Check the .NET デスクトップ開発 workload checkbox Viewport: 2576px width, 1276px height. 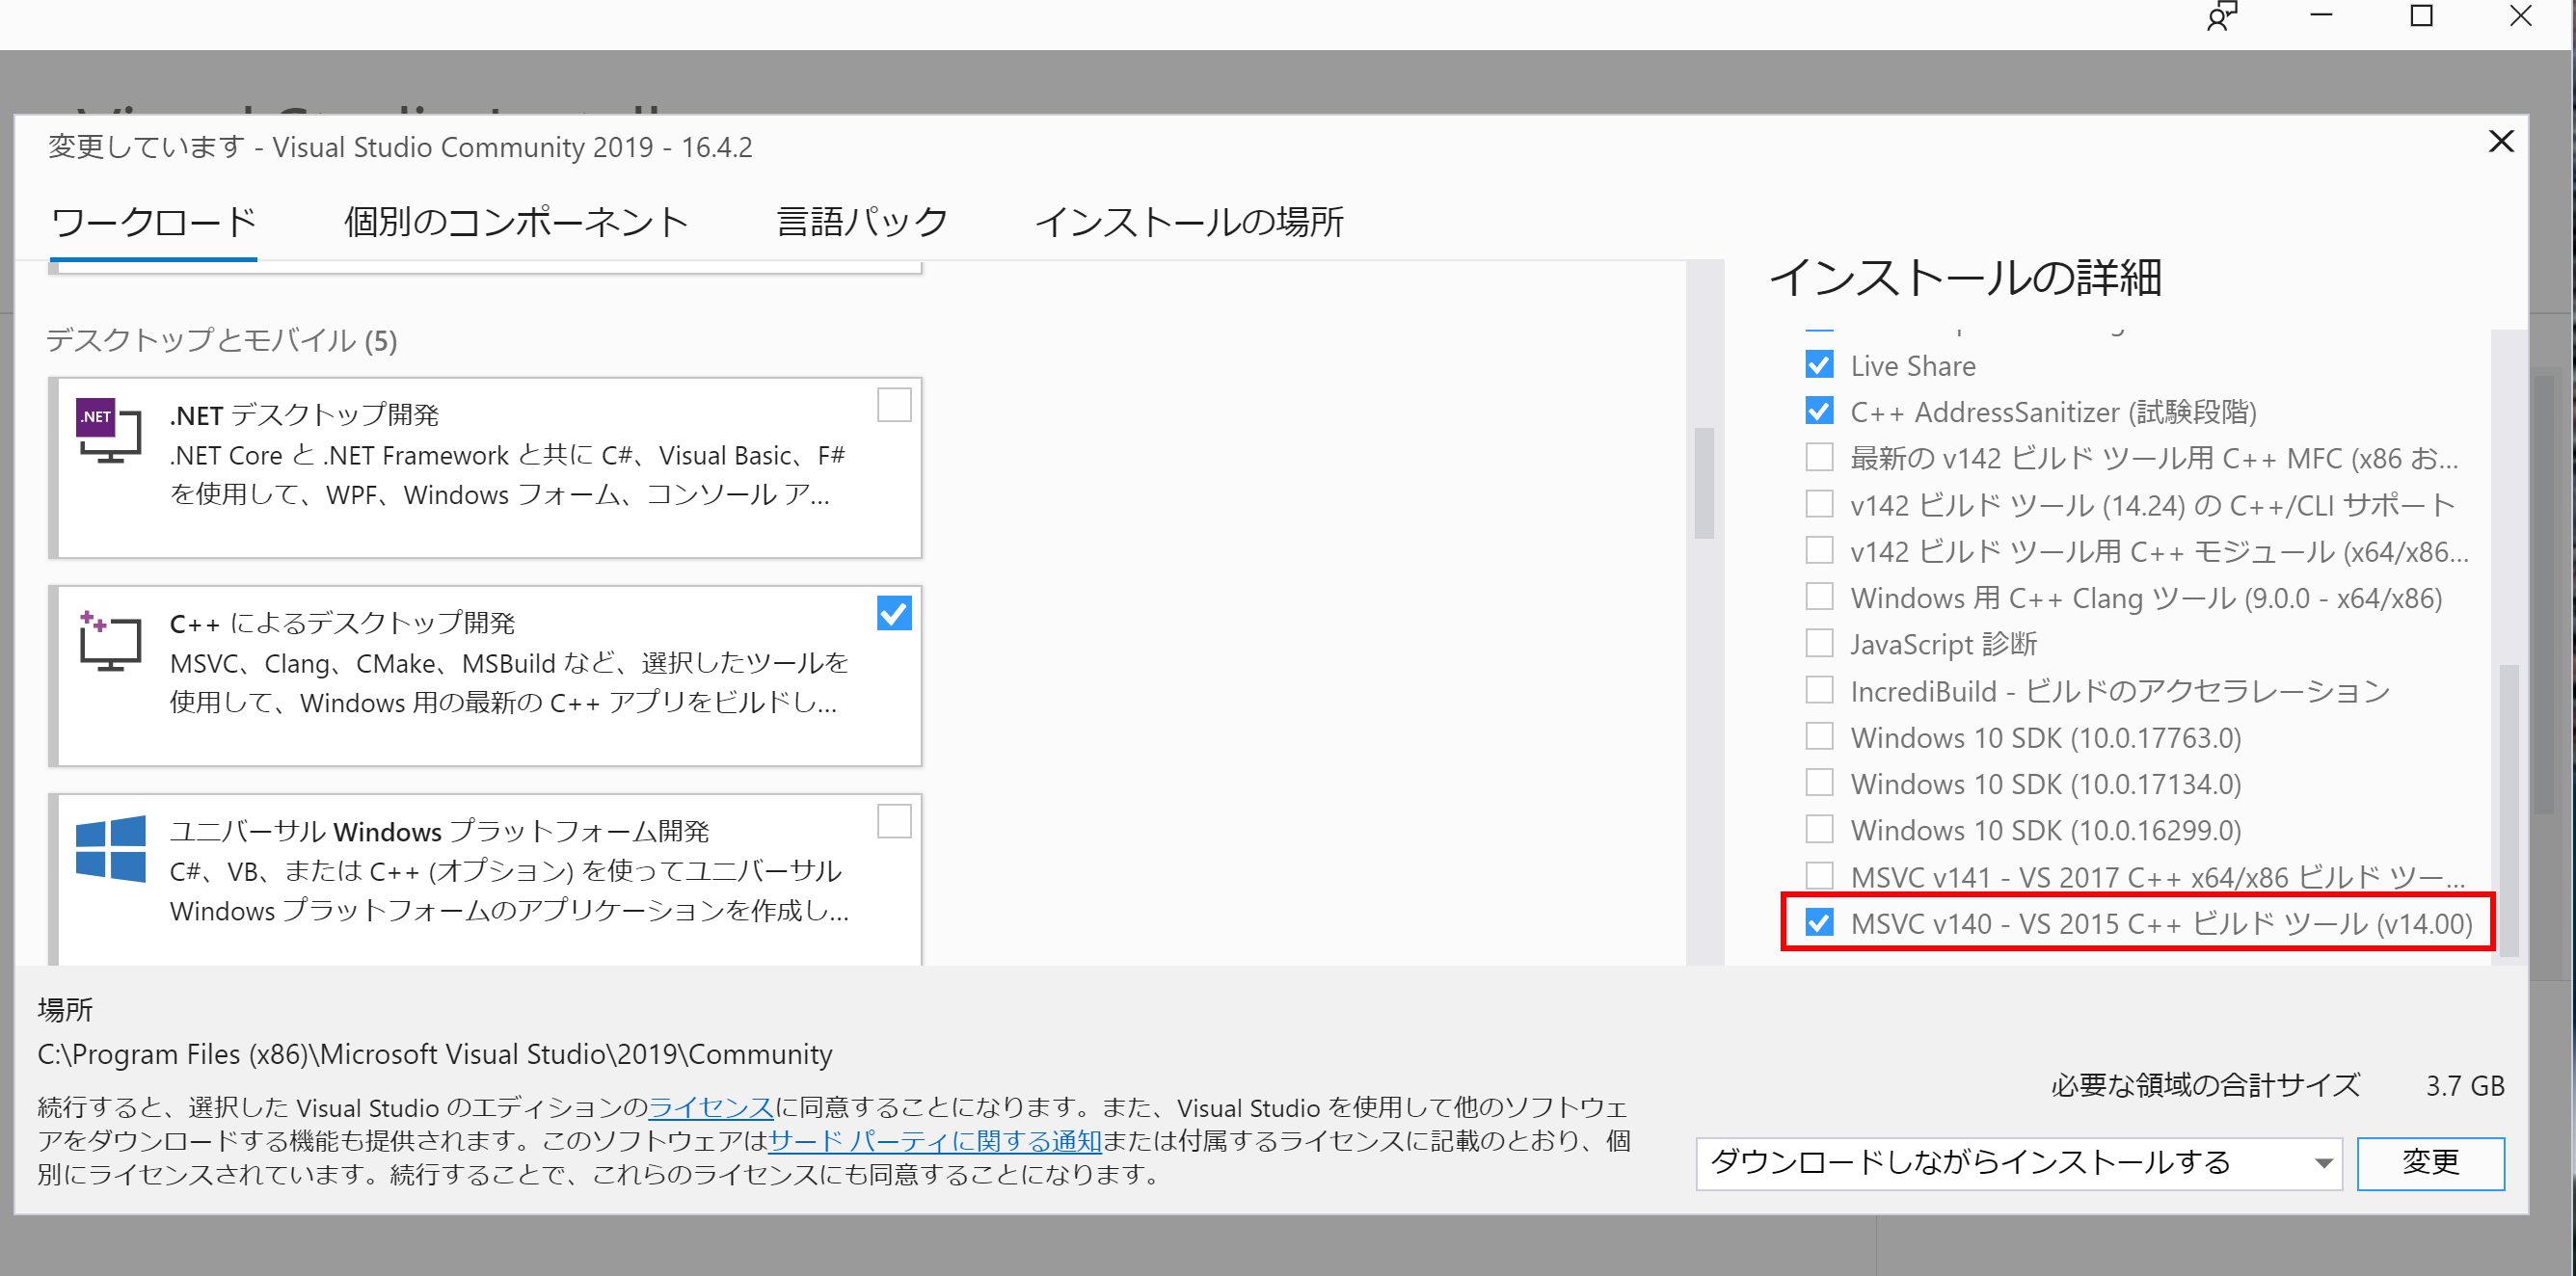(894, 405)
